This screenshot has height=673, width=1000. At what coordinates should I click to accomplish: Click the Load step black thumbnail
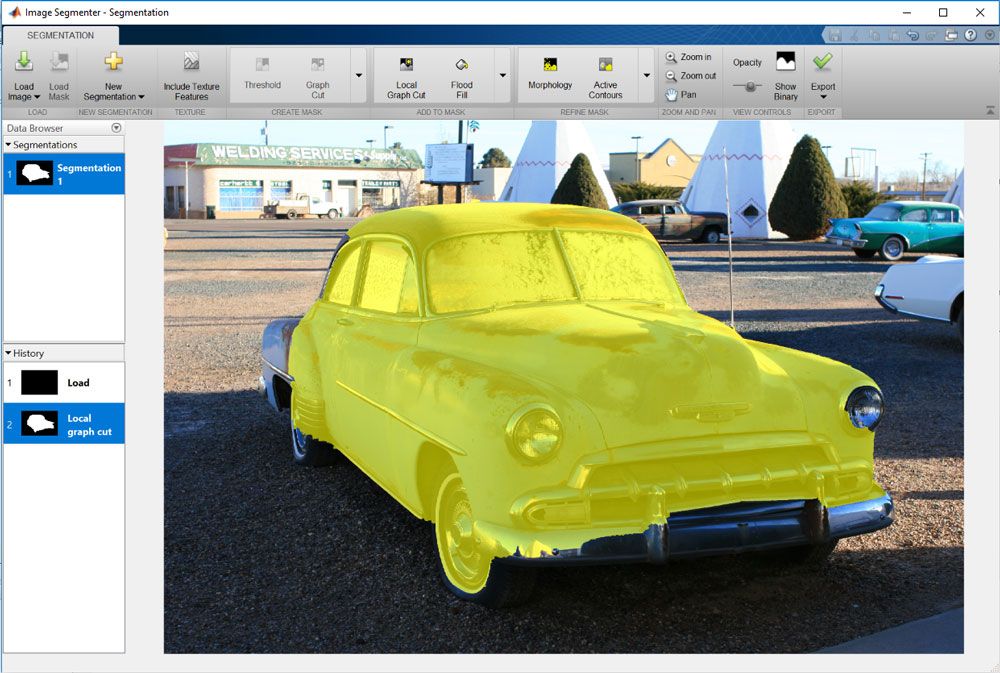[x=40, y=383]
